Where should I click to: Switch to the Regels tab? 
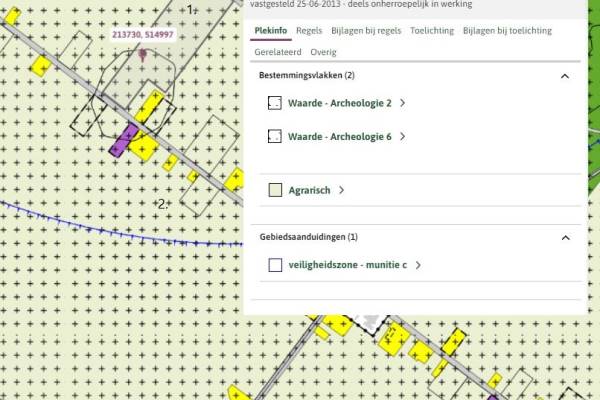pyautogui.click(x=309, y=31)
